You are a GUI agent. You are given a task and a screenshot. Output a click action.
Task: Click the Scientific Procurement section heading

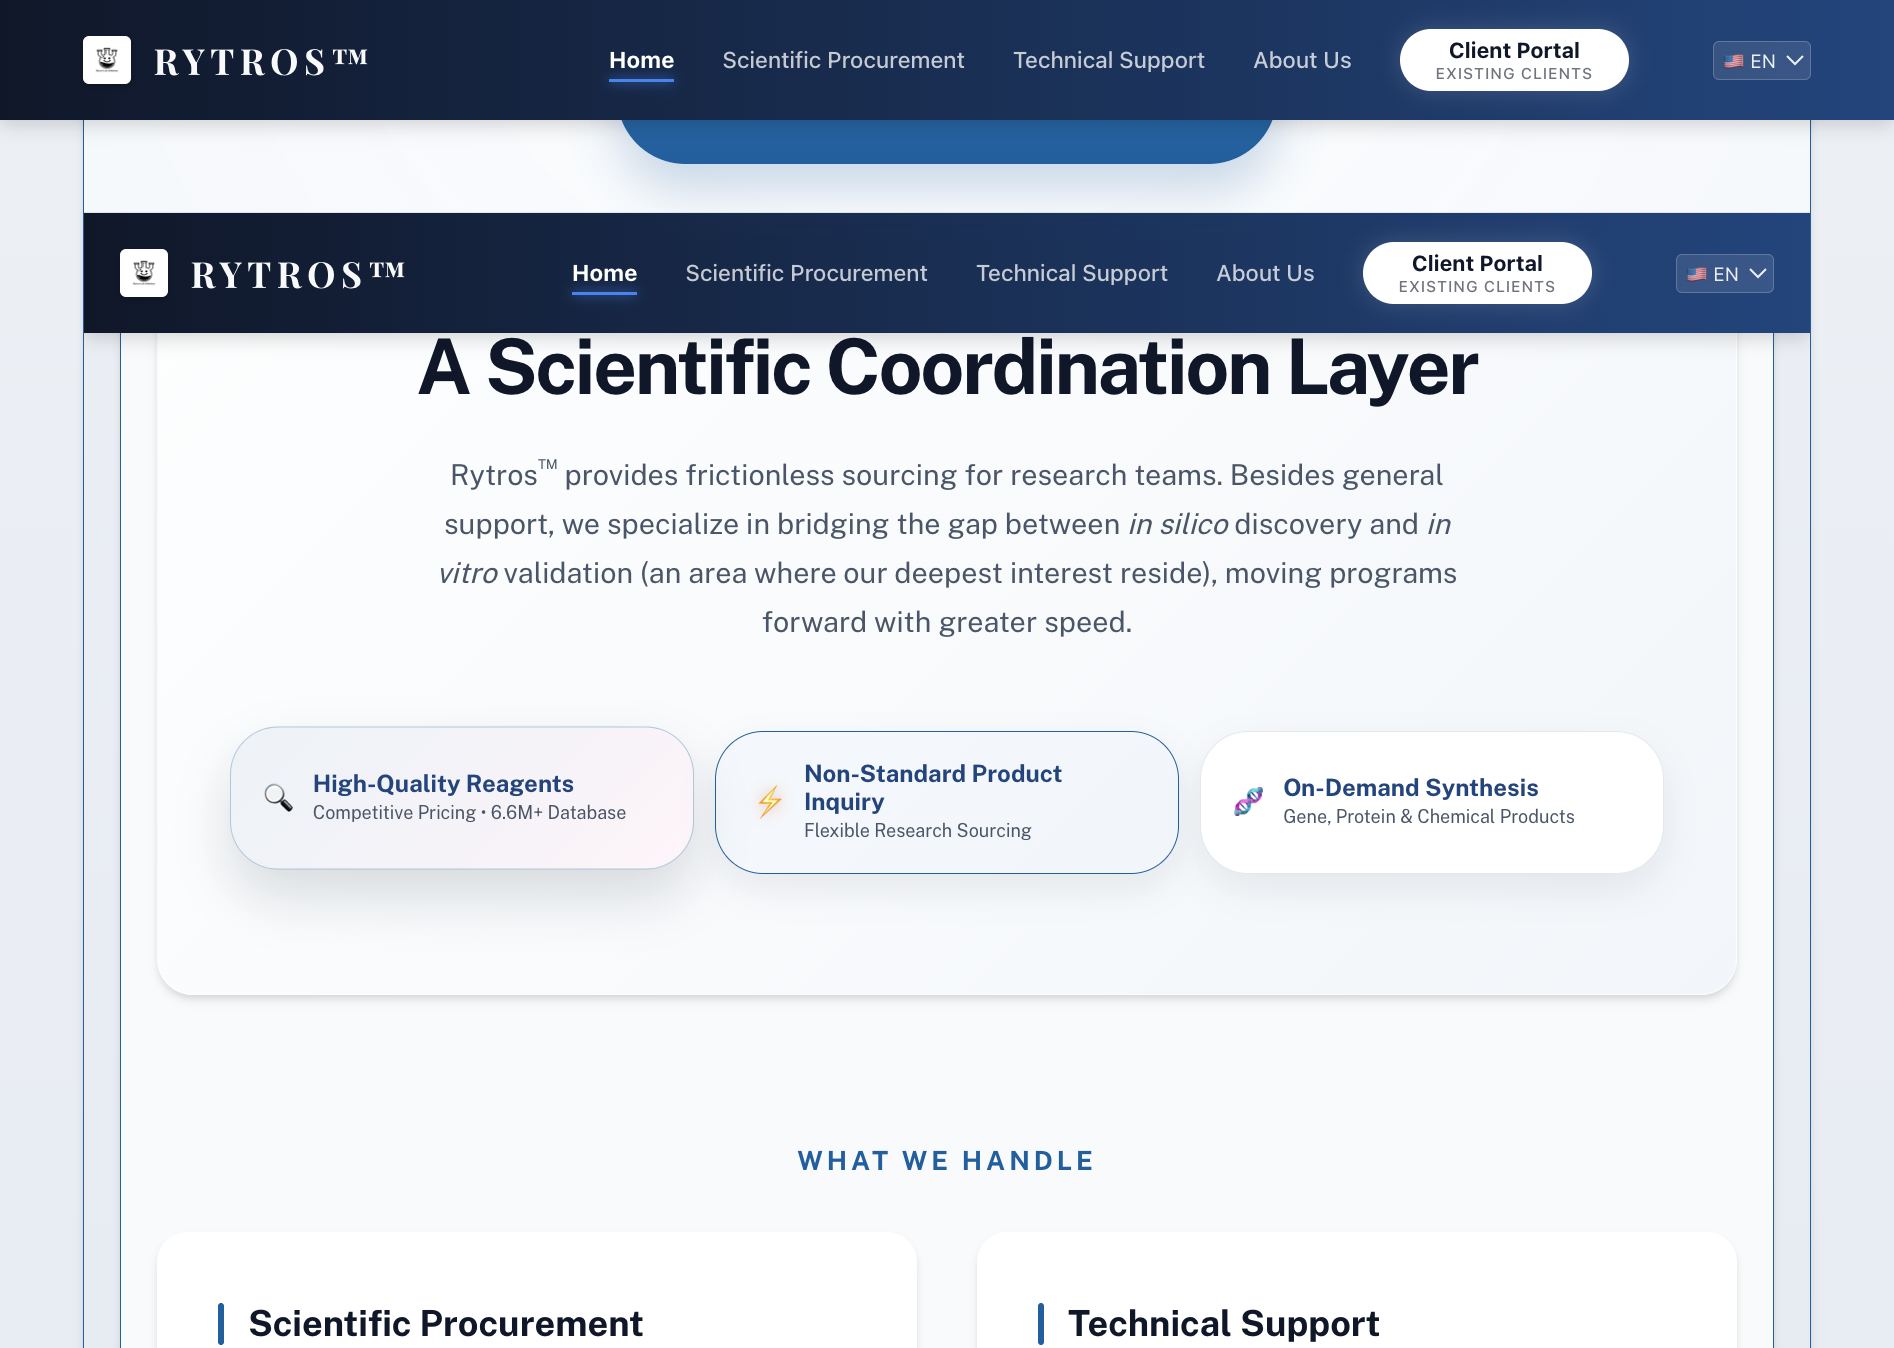pos(446,1323)
